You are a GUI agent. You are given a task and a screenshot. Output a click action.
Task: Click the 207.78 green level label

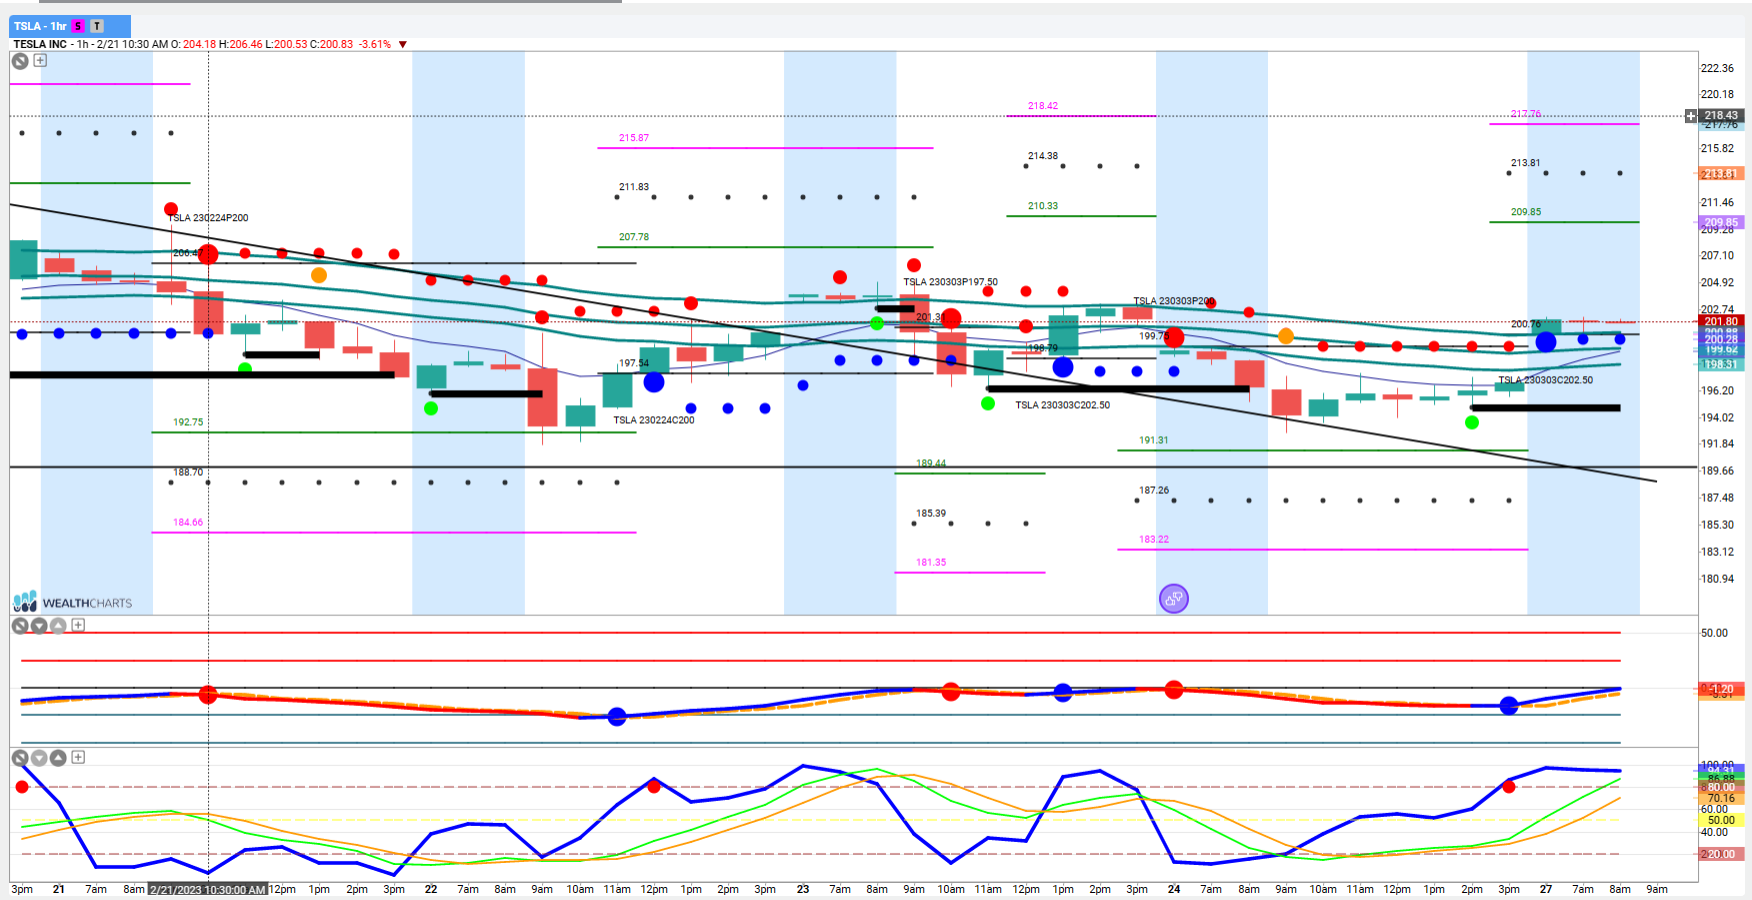pyautogui.click(x=634, y=237)
